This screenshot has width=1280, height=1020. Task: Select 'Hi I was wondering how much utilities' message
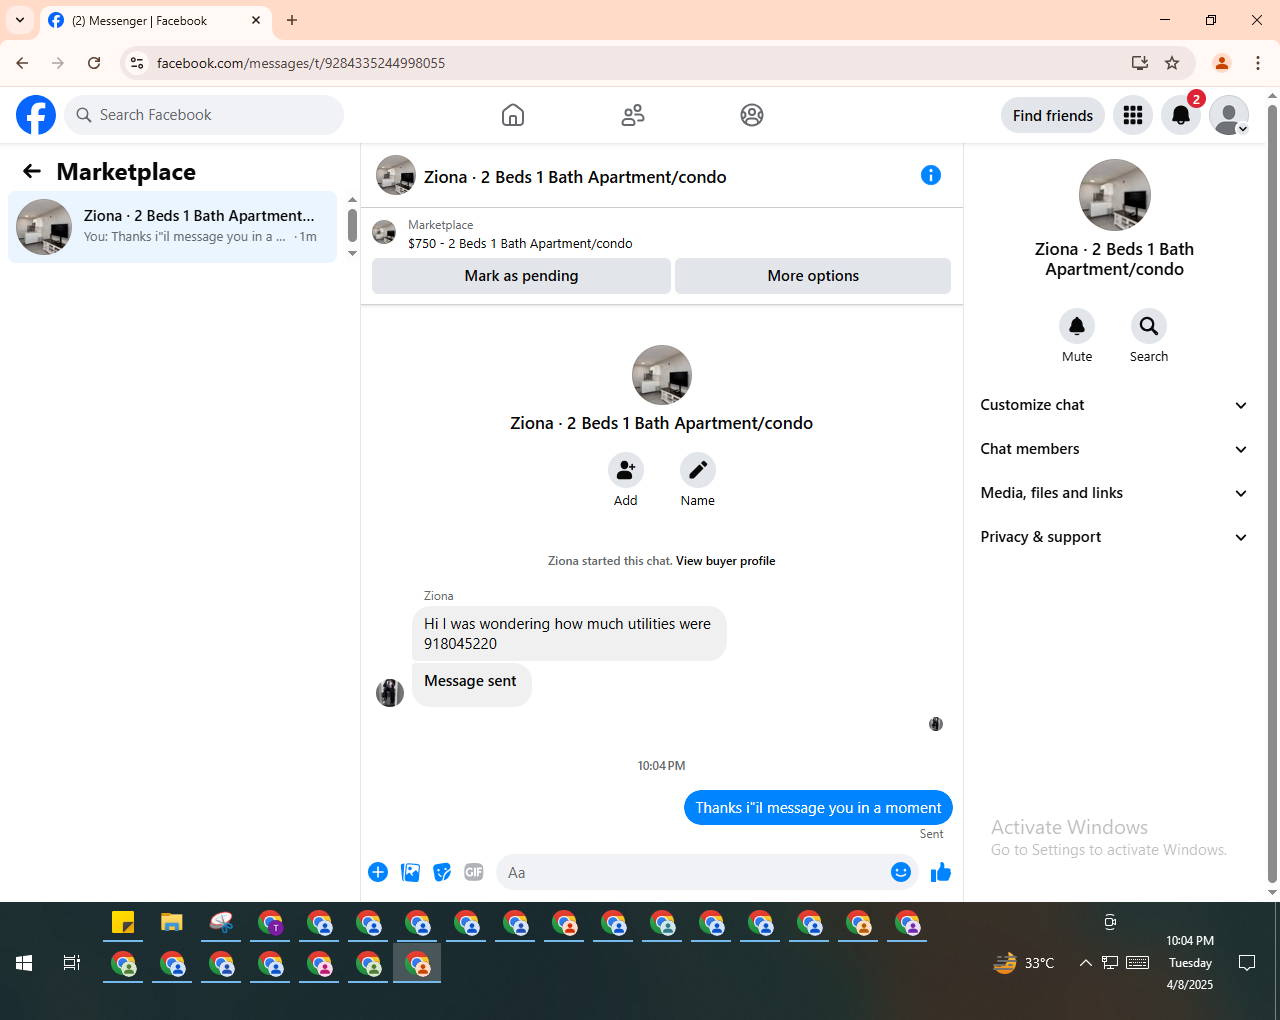(569, 633)
